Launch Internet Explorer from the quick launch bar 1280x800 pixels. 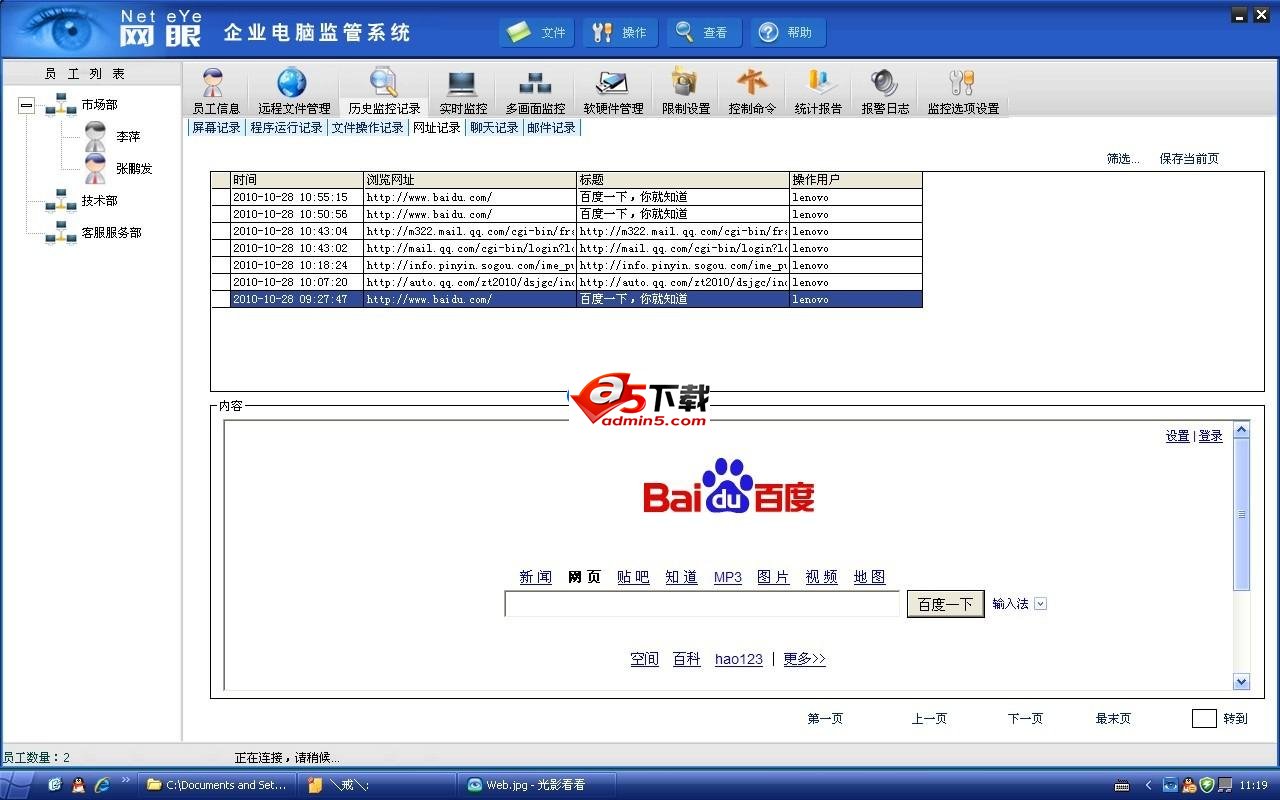(102, 785)
